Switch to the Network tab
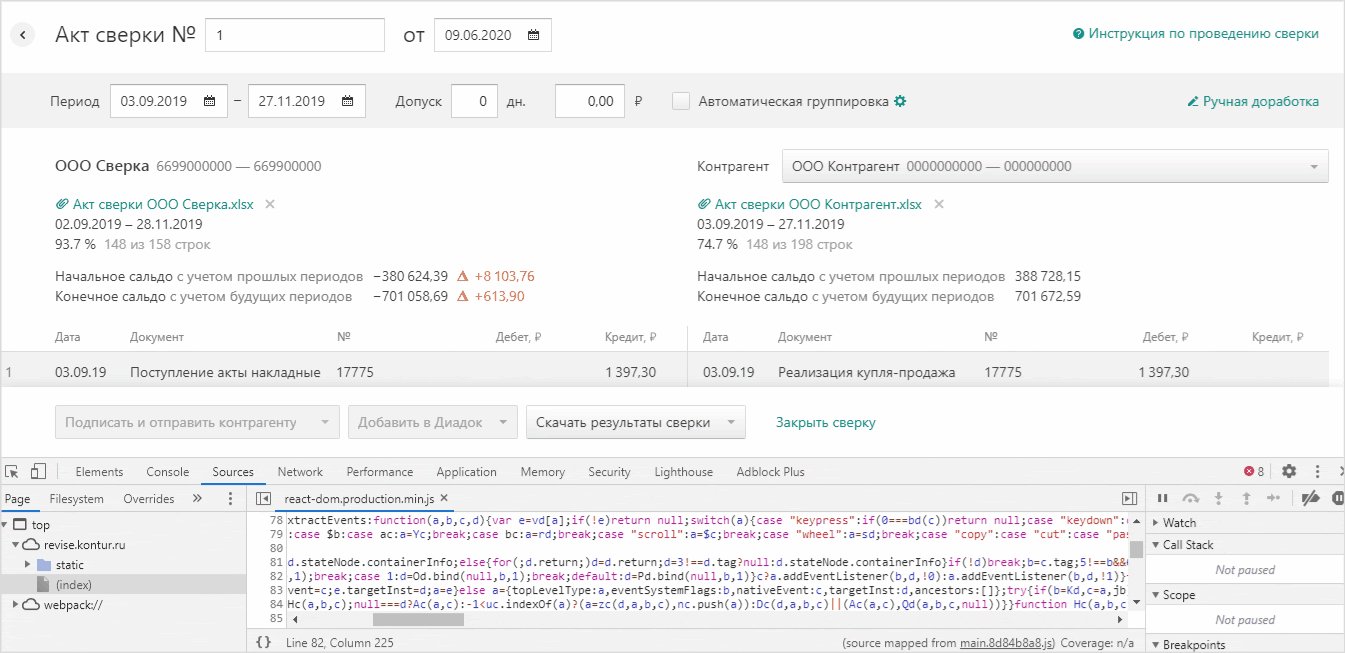This screenshot has height=653, width=1345. (300, 472)
